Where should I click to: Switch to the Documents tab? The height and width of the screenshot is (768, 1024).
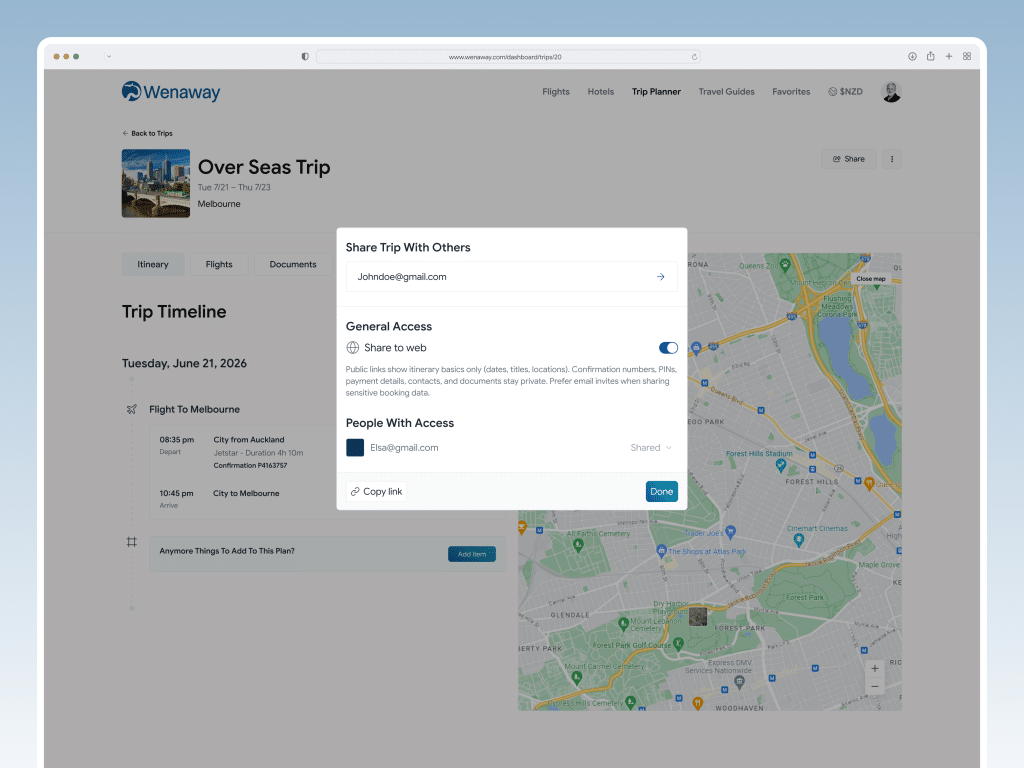tap(293, 264)
